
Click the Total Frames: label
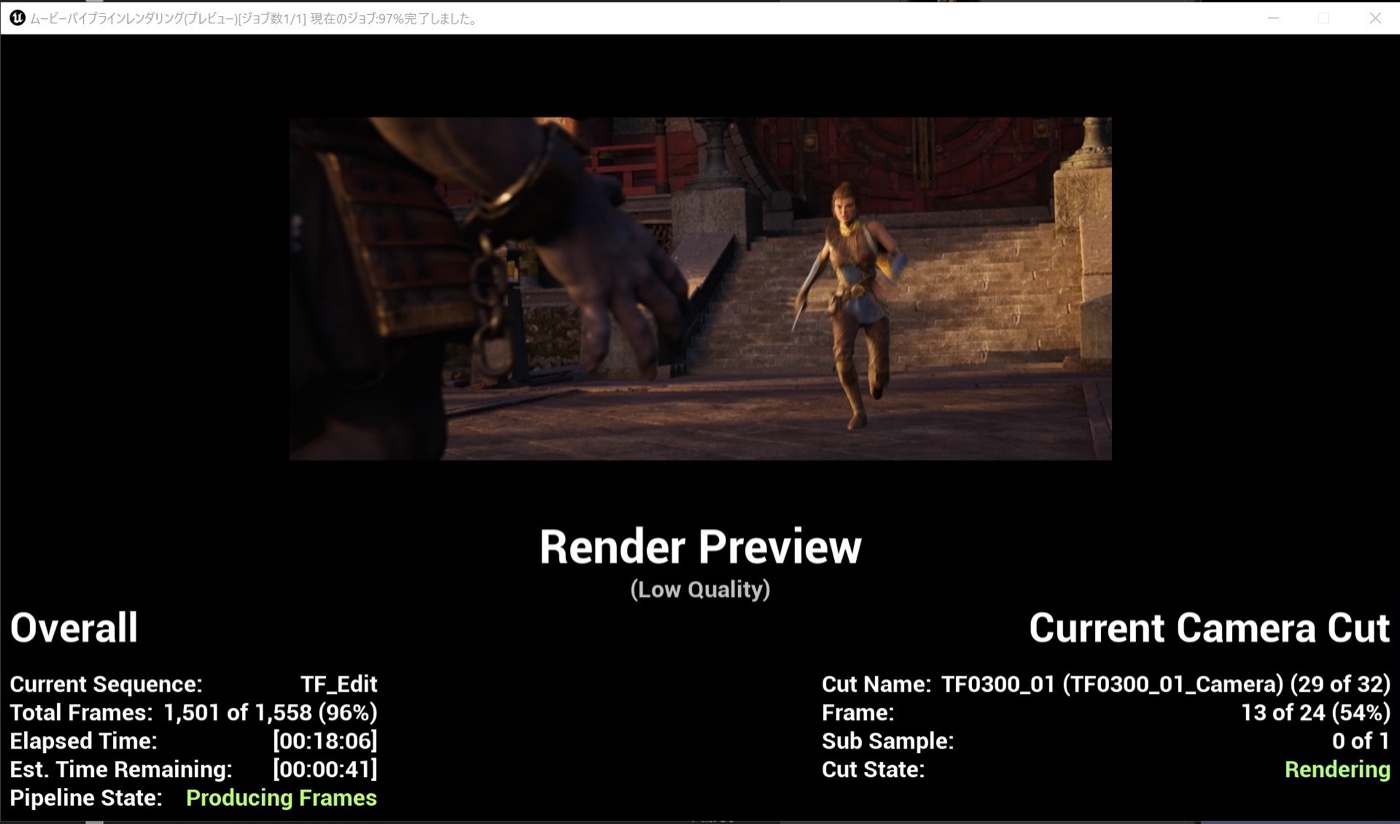coord(81,713)
